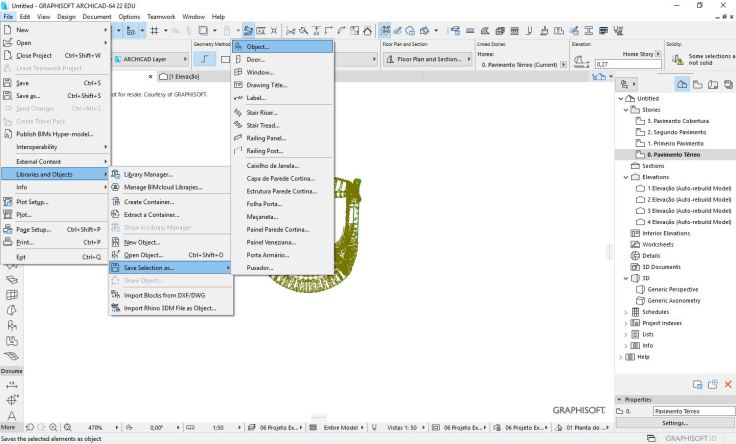Click Print... in File menu
This screenshot has width=736, height=444.
[55, 242]
